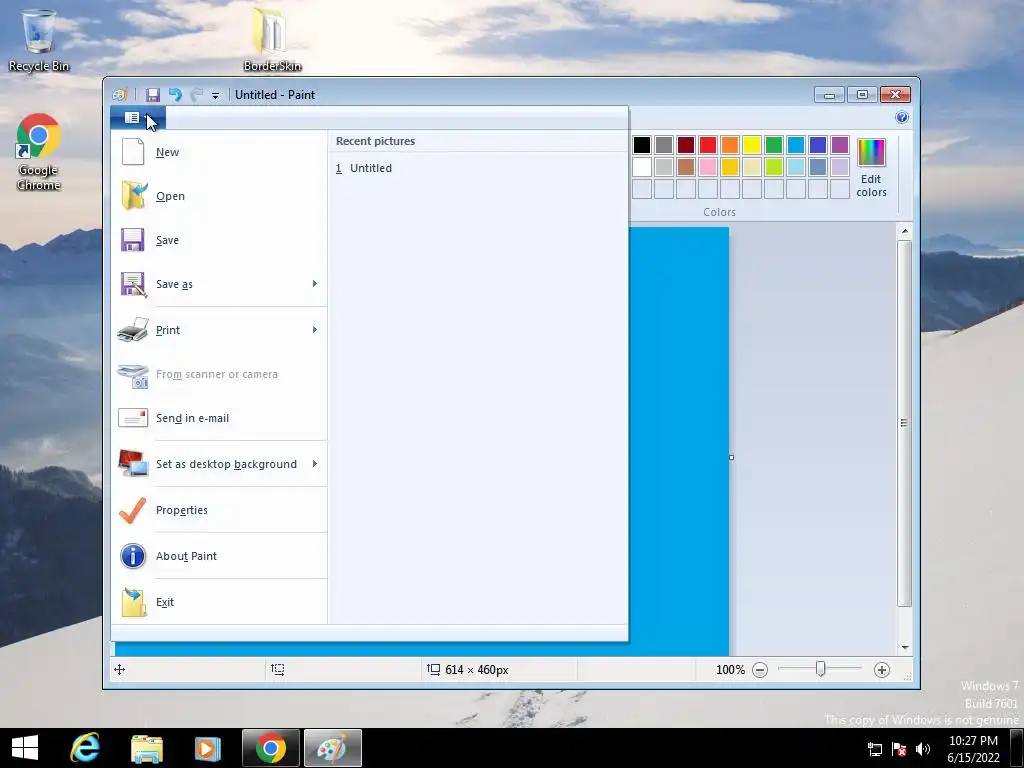
Task: Open File Explorer from the taskbar
Action: tap(147, 748)
